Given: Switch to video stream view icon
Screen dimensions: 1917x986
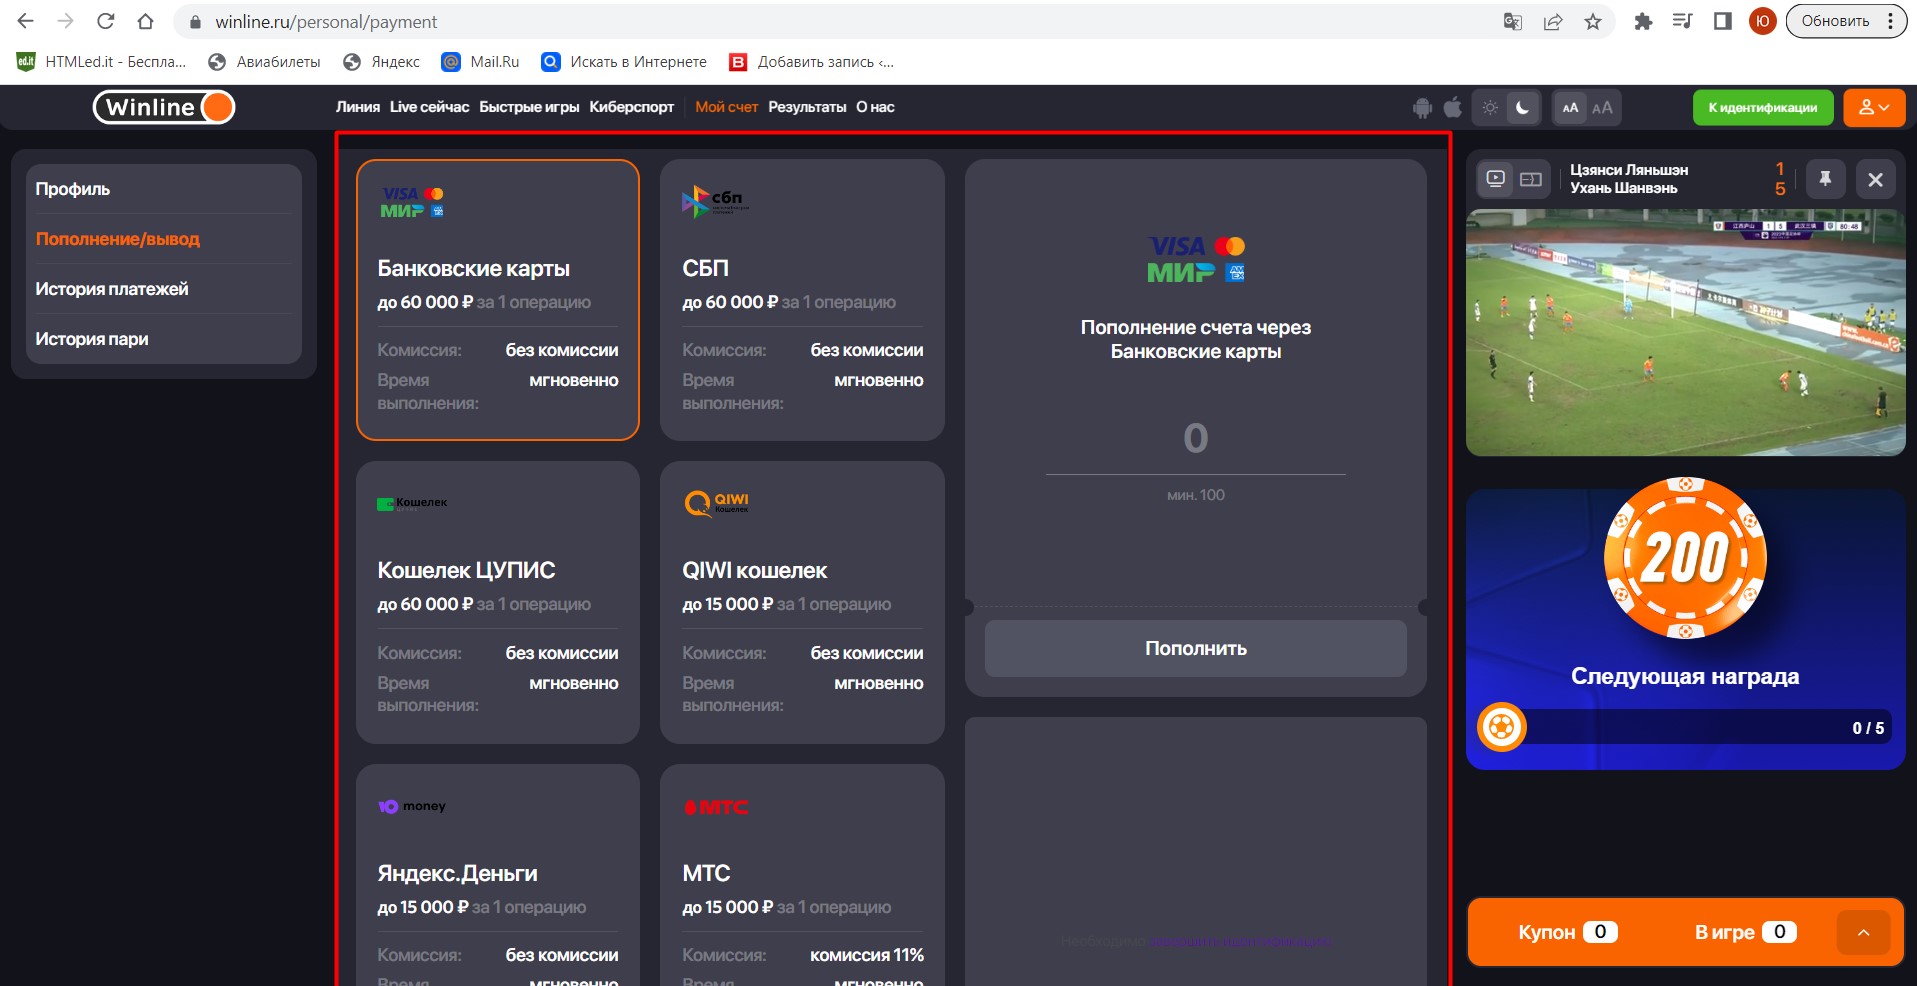Looking at the screenshot, I should (1496, 179).
